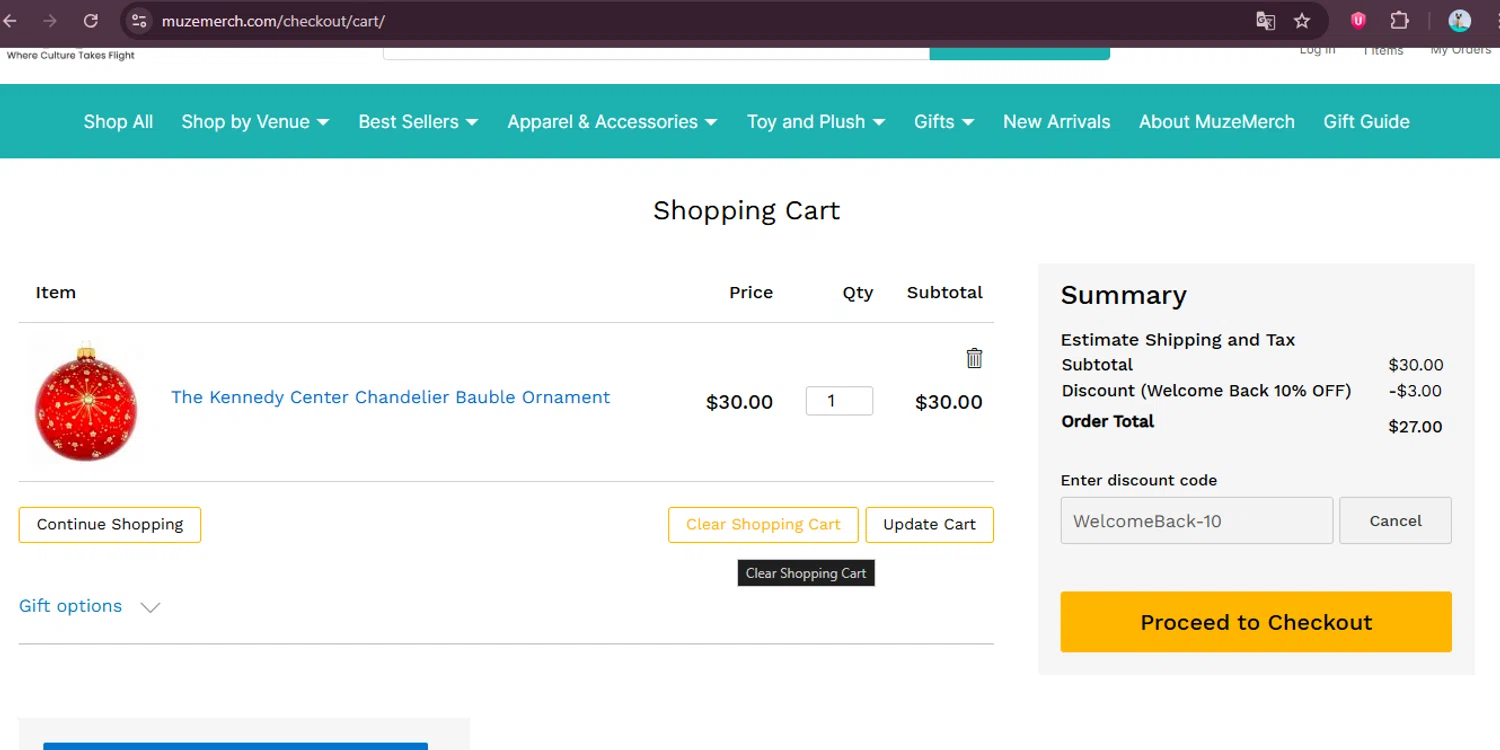The height and width of the screenshot is (750, 1500).
Task: Open the Gift Guide page
Action: [1366, 122]
